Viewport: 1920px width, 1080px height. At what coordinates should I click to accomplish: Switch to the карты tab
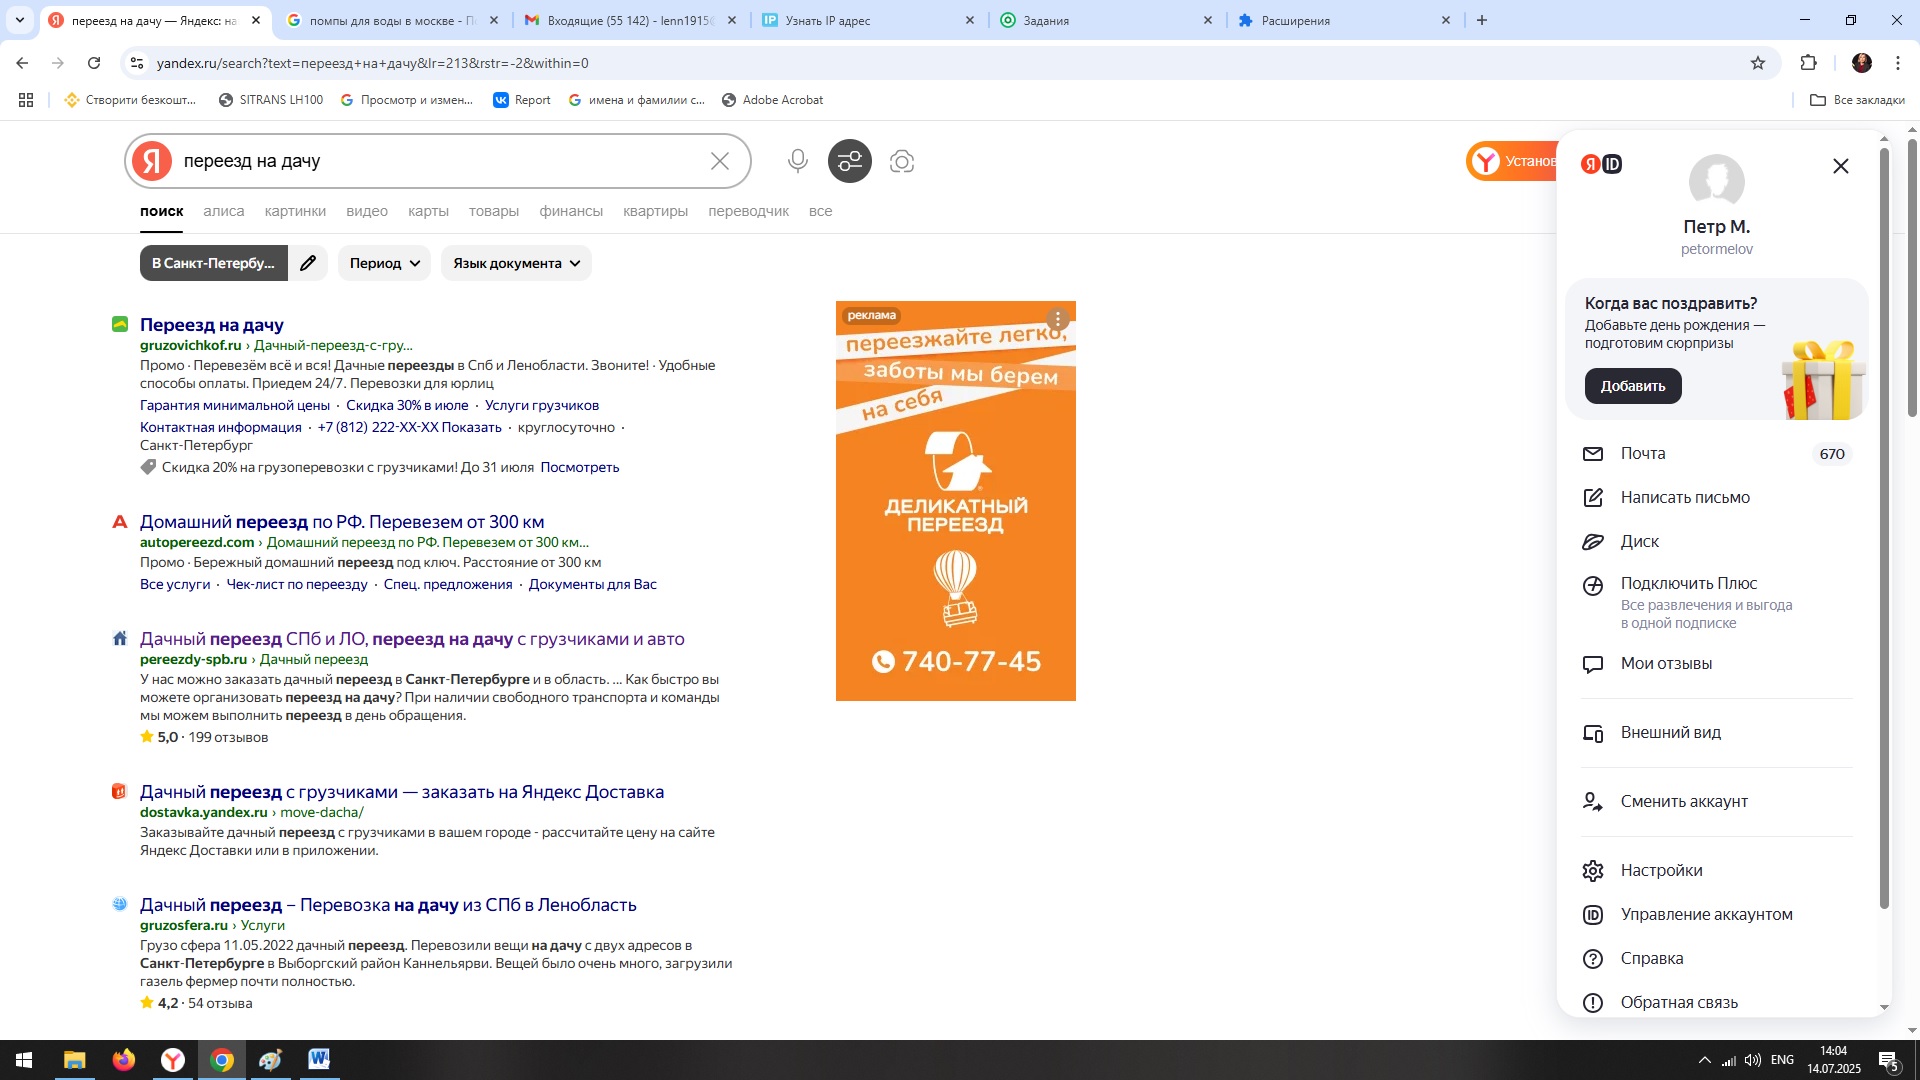[x=428, y=211]
